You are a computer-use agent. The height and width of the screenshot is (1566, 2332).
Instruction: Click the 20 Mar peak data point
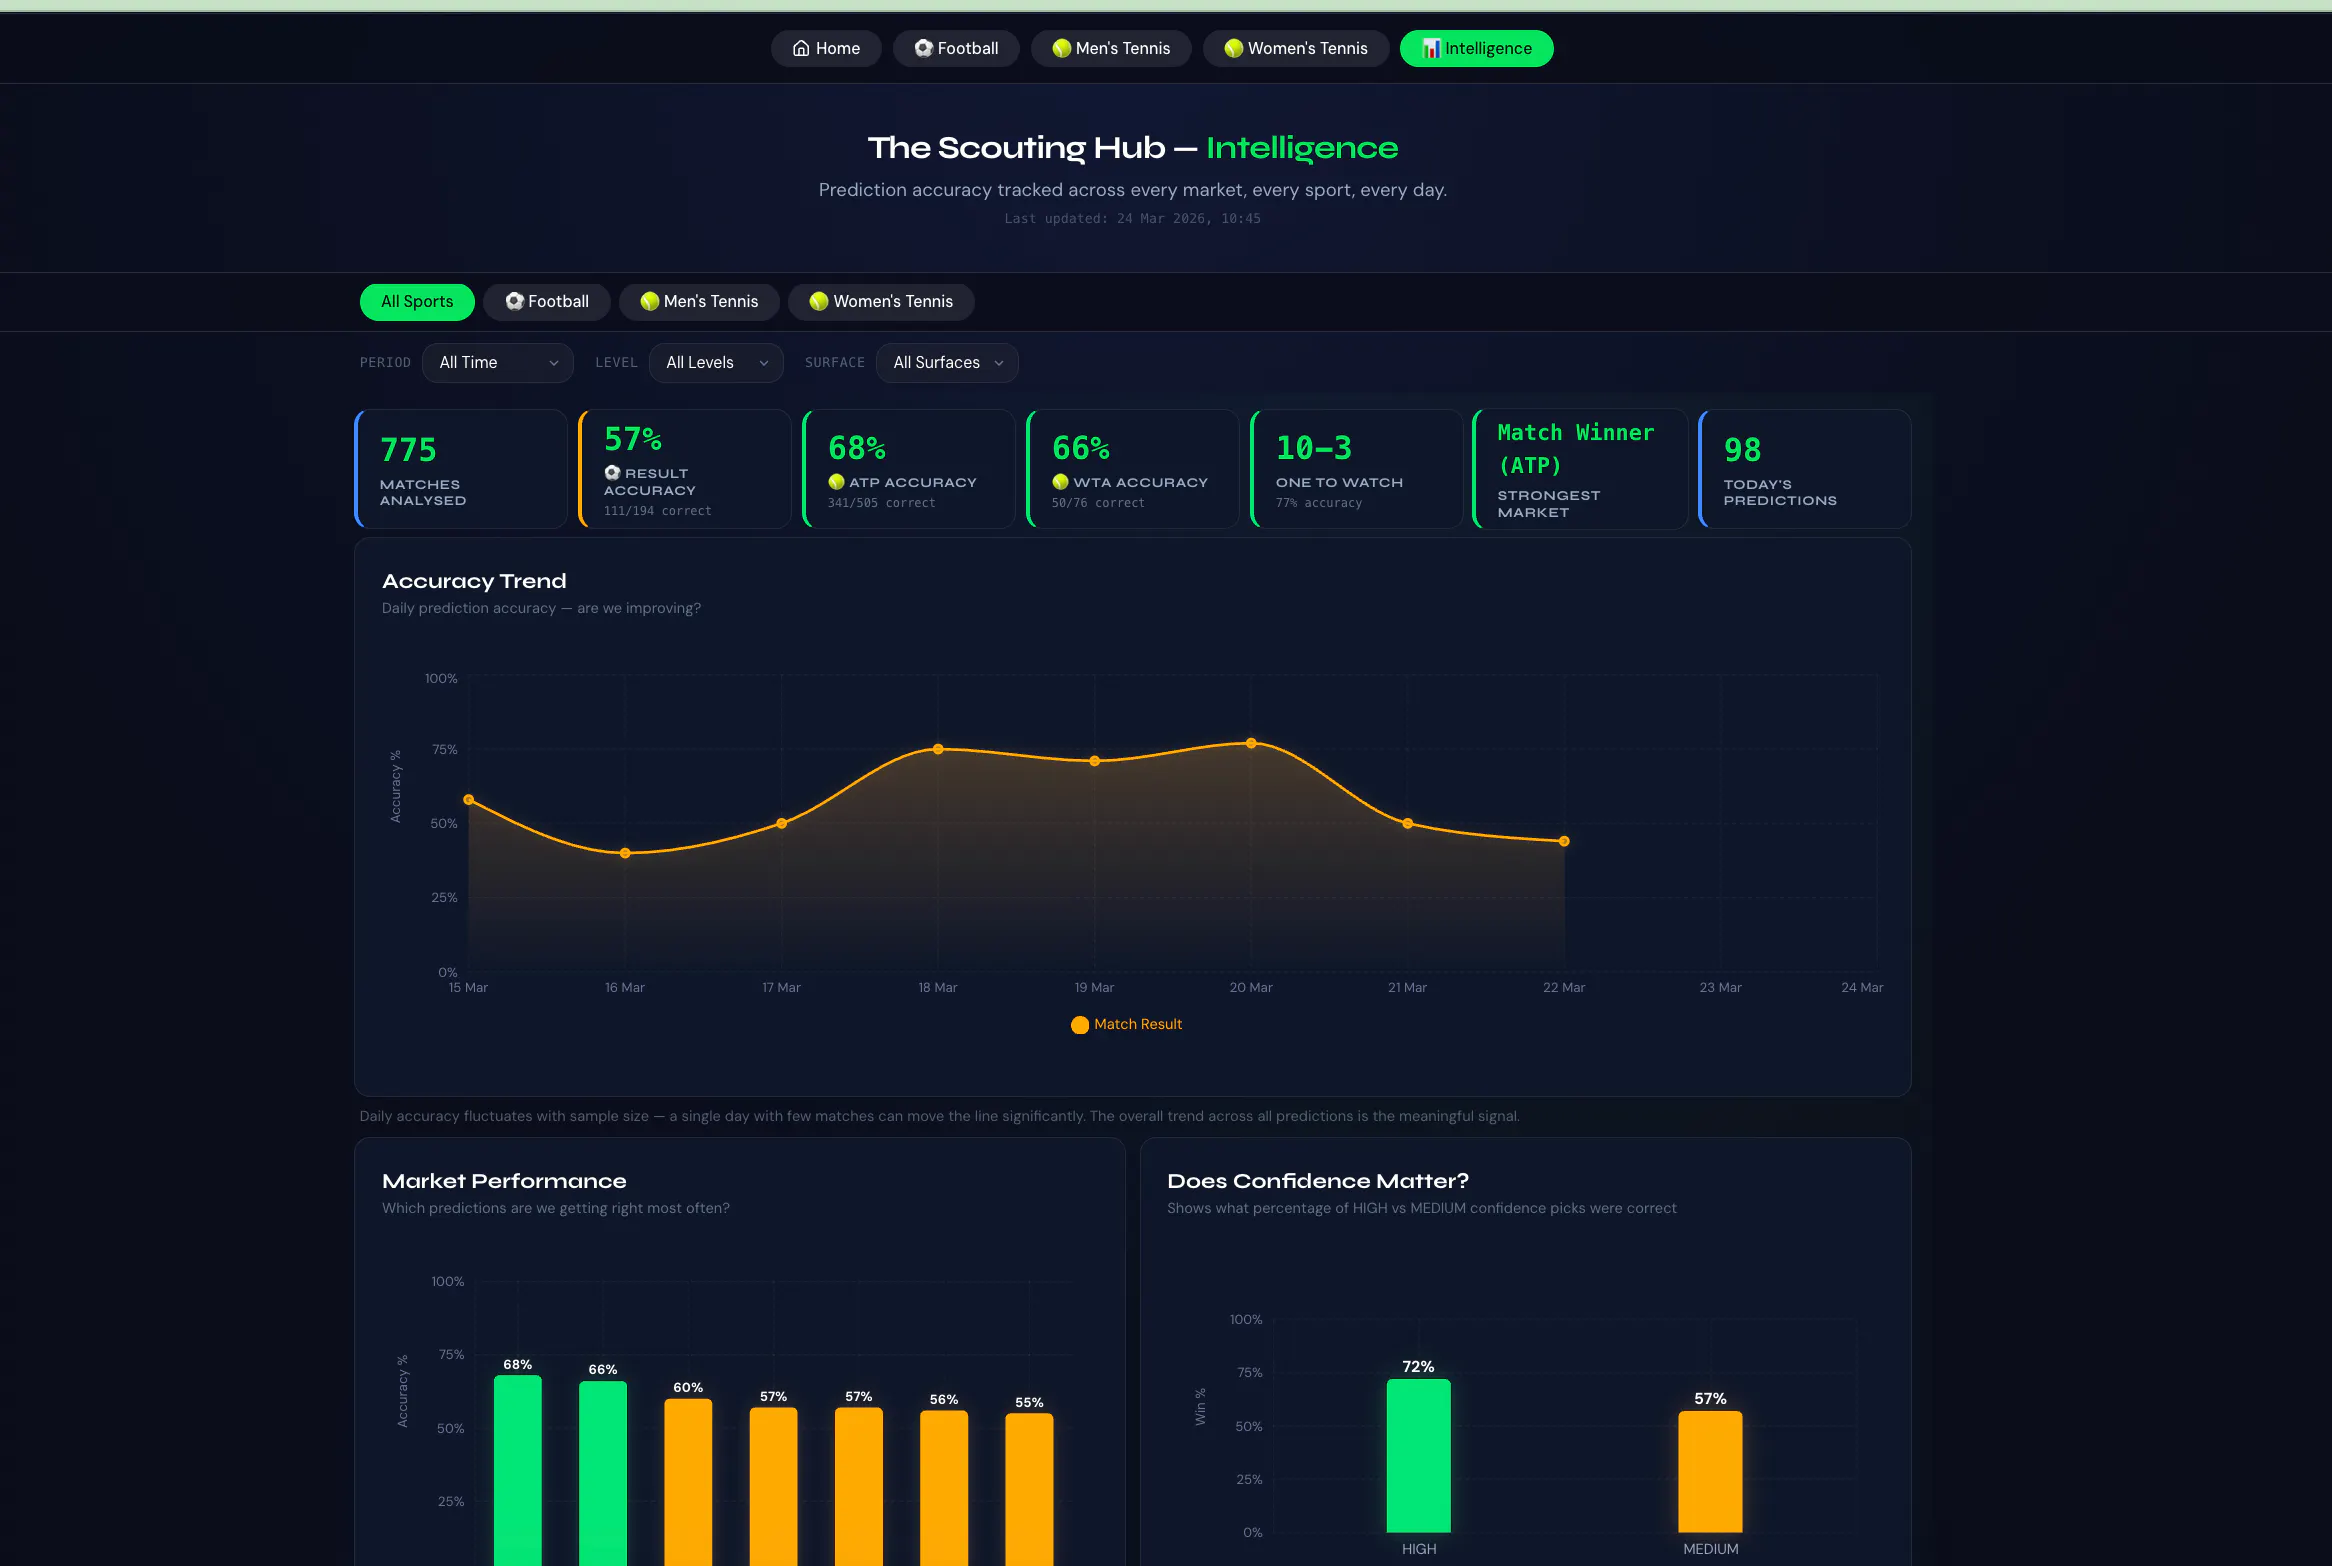point(1251,743)
